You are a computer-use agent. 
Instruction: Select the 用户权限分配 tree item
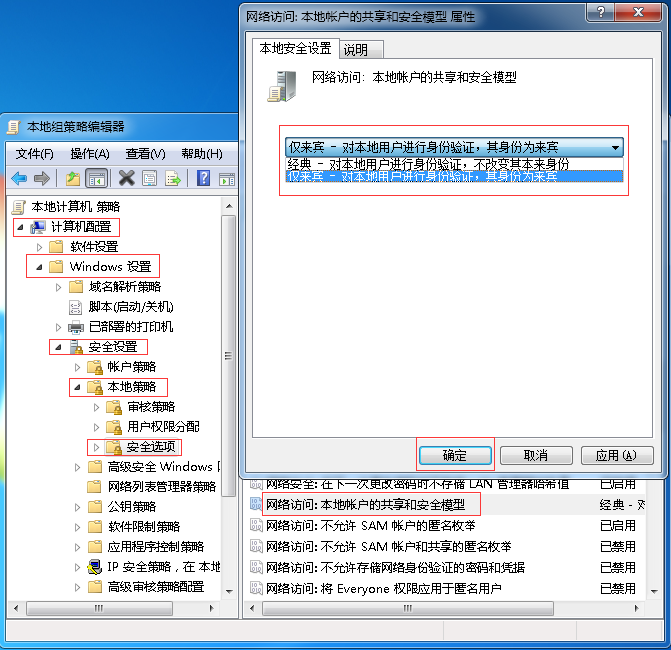(x=163, y=427)
